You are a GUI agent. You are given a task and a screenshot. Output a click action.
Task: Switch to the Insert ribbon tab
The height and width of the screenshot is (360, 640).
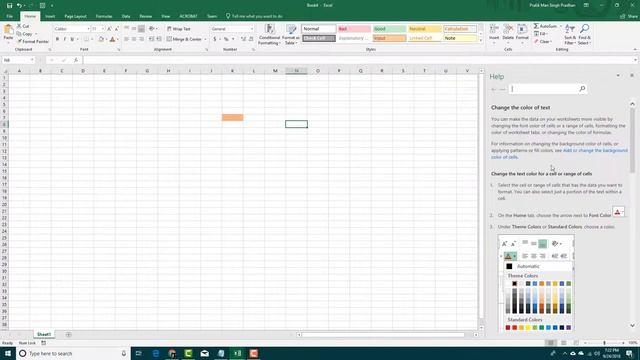[50, 16]
